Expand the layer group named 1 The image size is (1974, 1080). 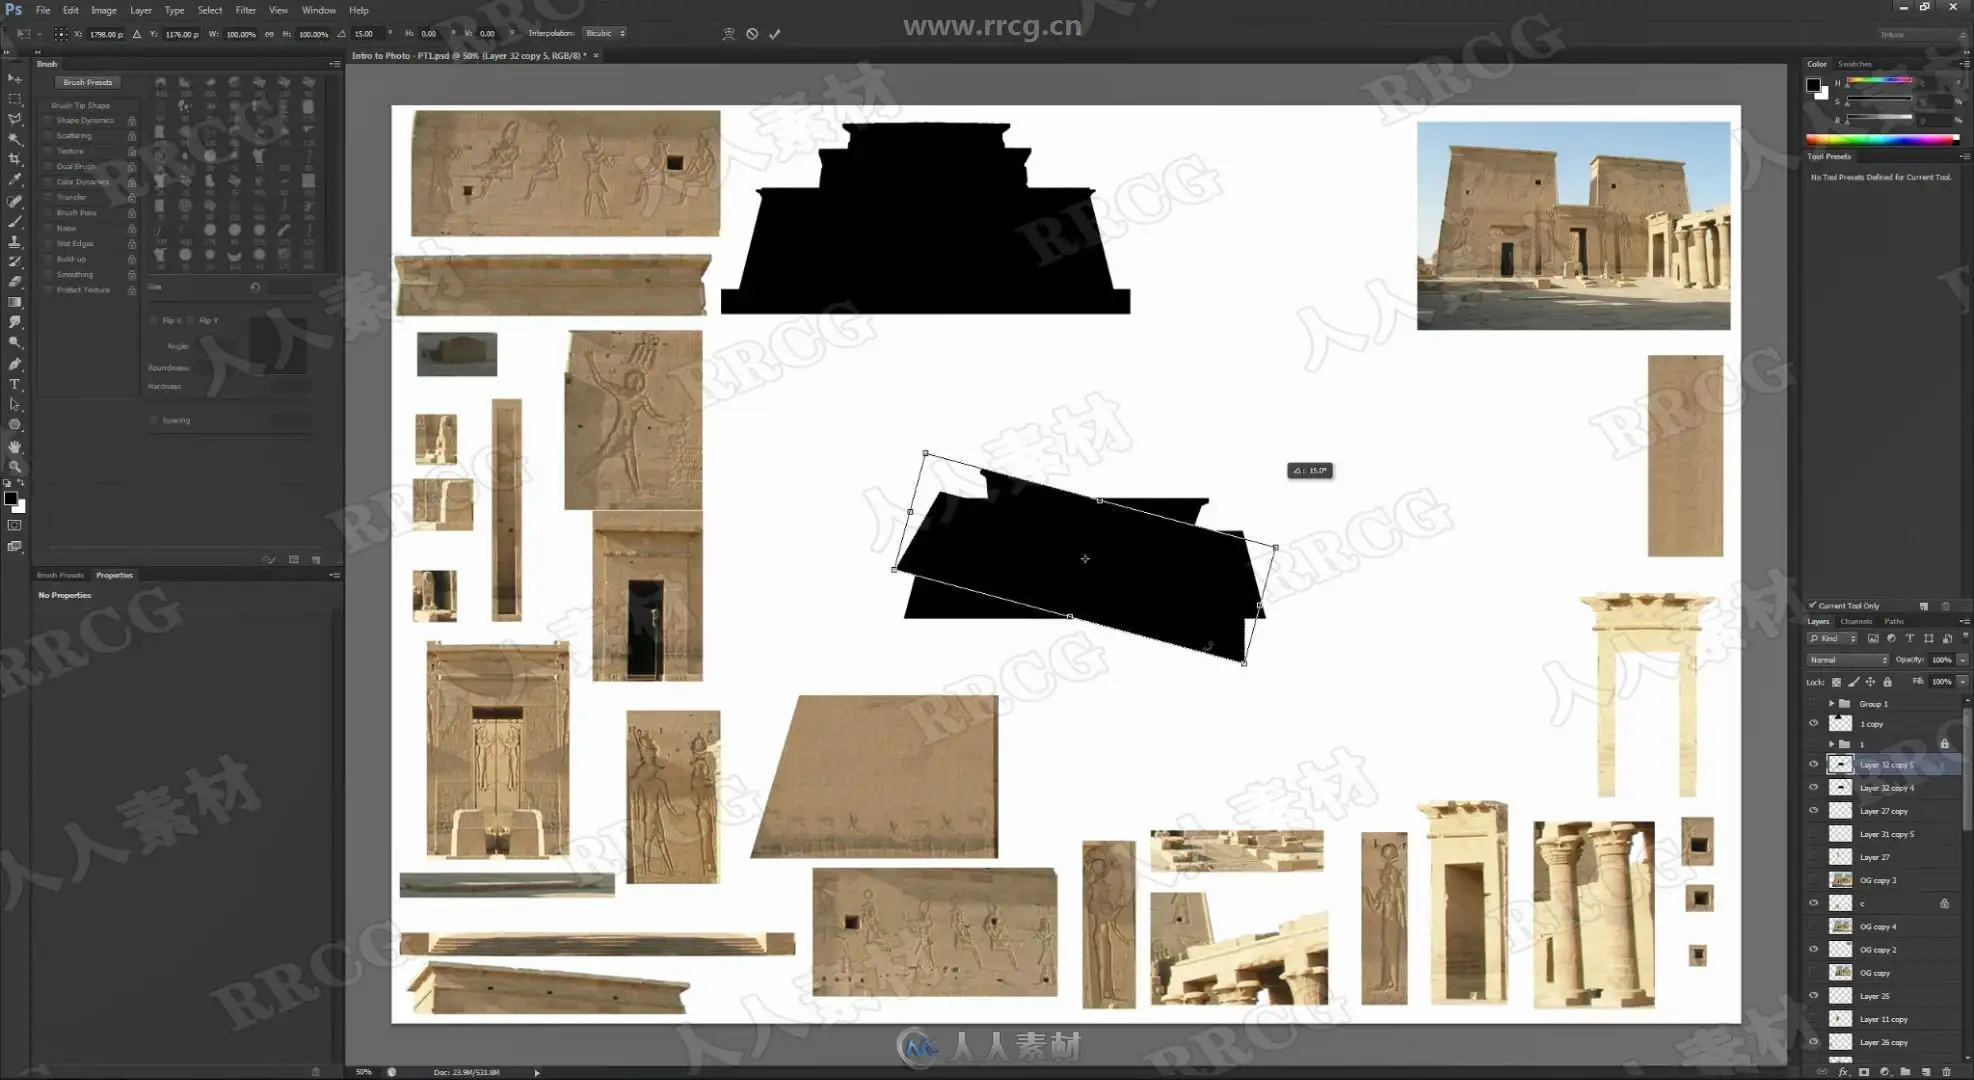(1831, 744)
